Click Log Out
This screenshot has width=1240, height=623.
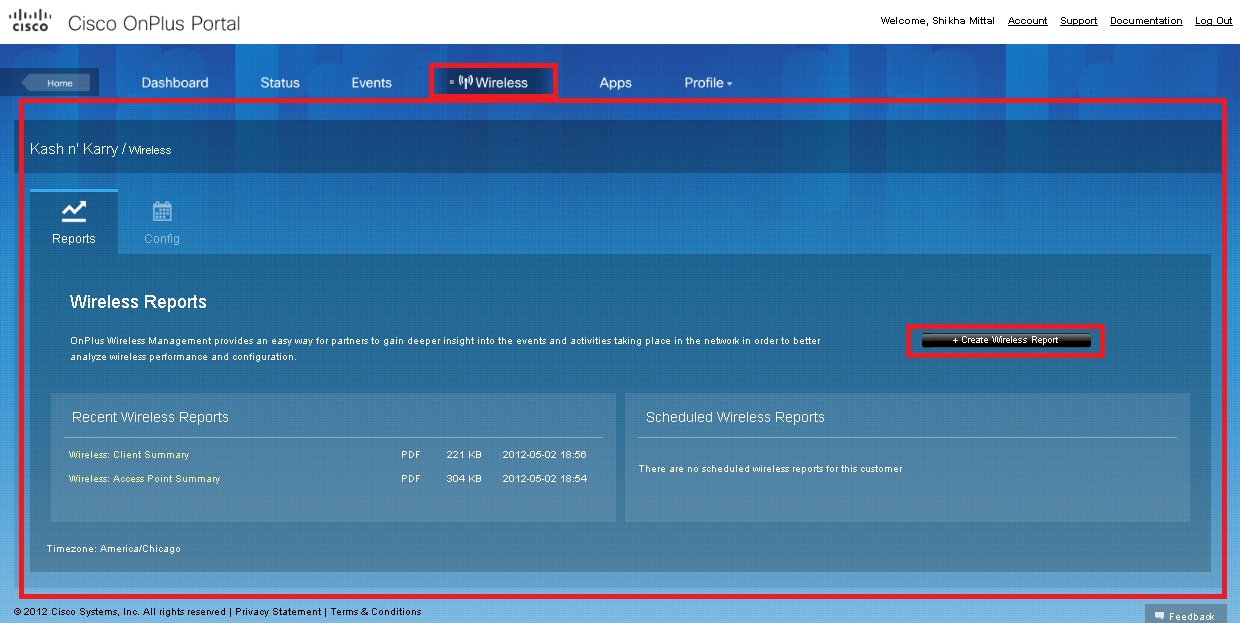(1214, 21)
